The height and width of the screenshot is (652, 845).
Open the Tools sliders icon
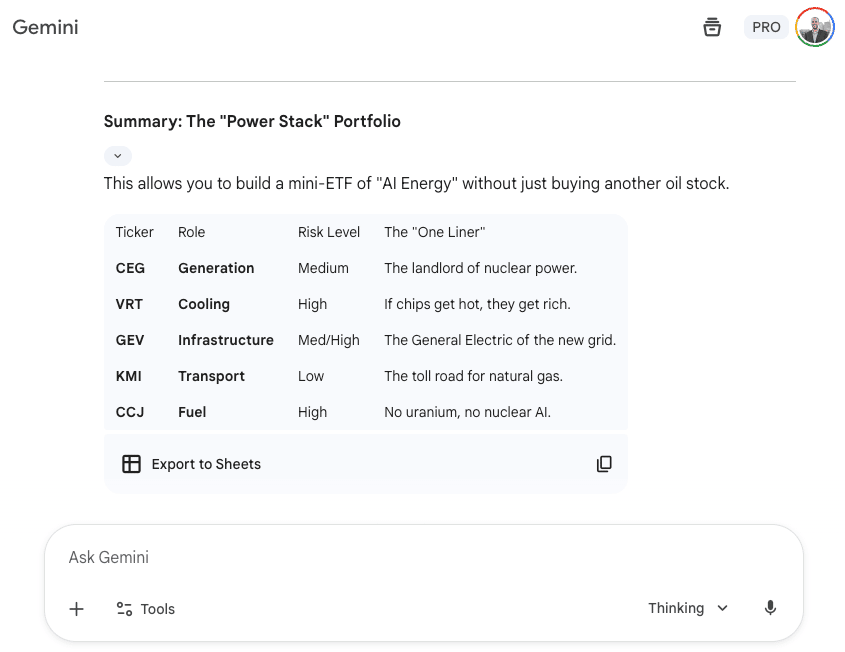(125, 609)
